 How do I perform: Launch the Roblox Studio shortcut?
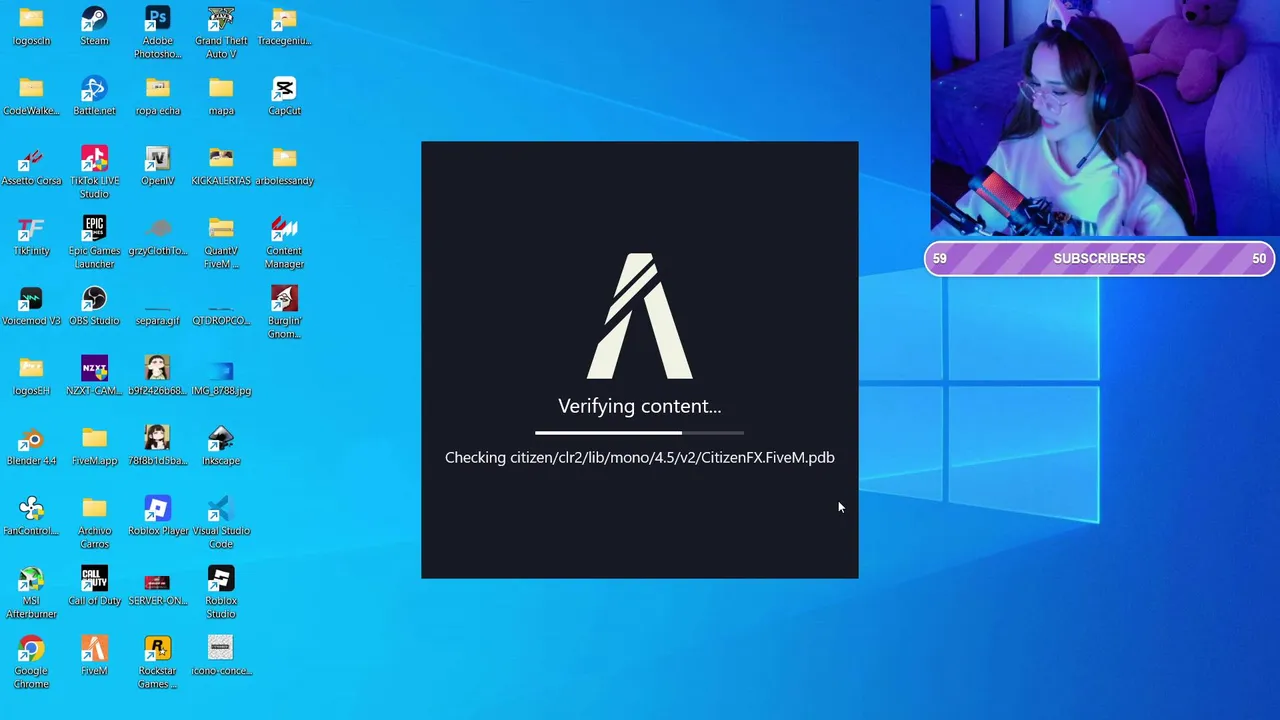[x=221, y=593]
